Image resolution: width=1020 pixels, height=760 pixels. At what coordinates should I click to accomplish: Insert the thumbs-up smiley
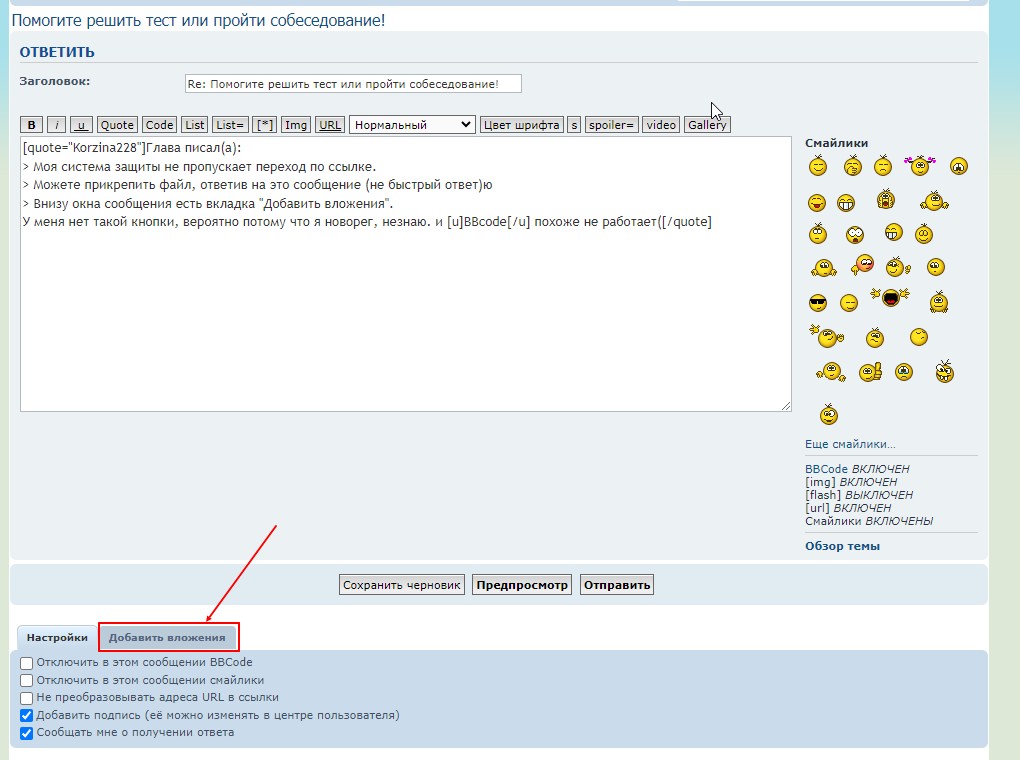point(869,372)
